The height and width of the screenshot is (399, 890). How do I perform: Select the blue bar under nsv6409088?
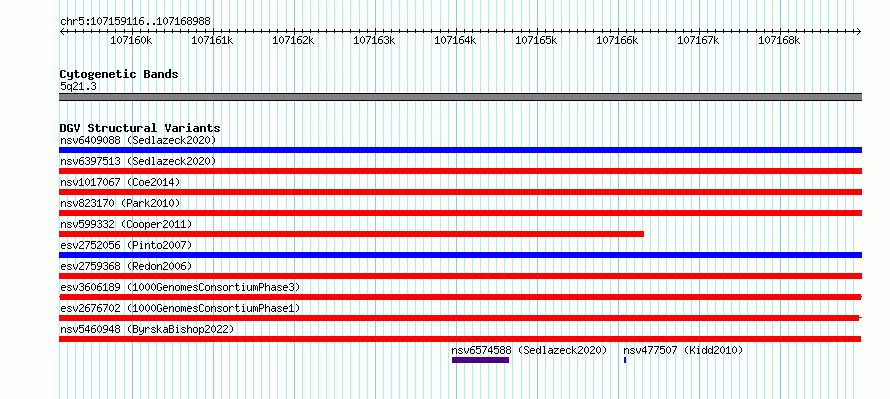point(460,150)
